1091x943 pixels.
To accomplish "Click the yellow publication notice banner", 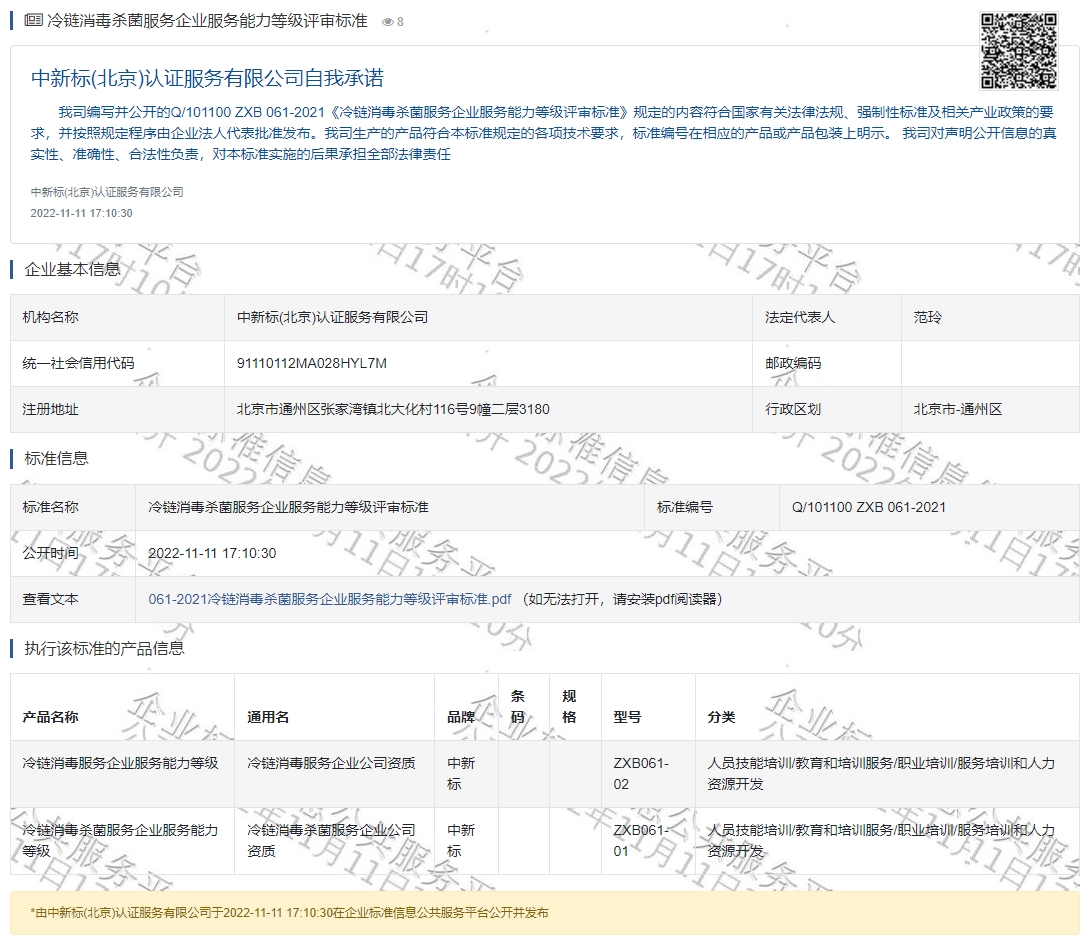I will 545,913.
